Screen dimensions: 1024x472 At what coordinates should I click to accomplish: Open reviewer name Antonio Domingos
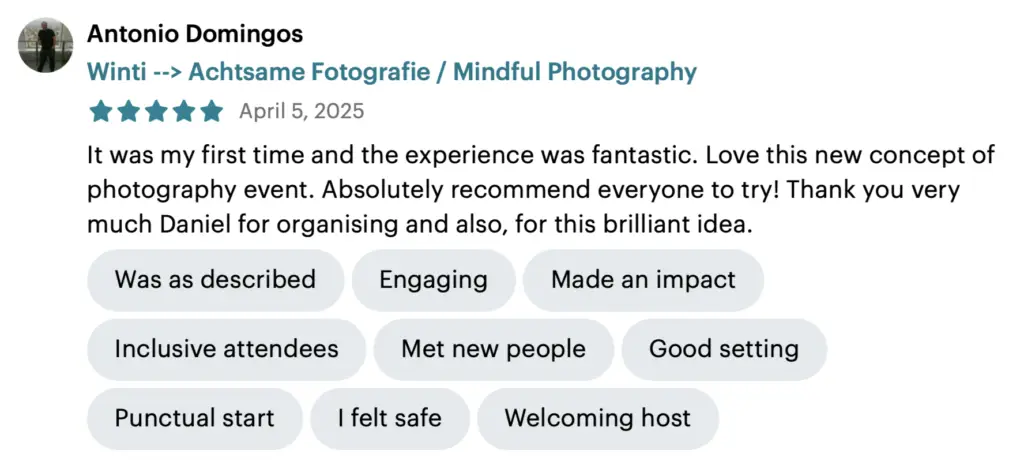point(195,34)
